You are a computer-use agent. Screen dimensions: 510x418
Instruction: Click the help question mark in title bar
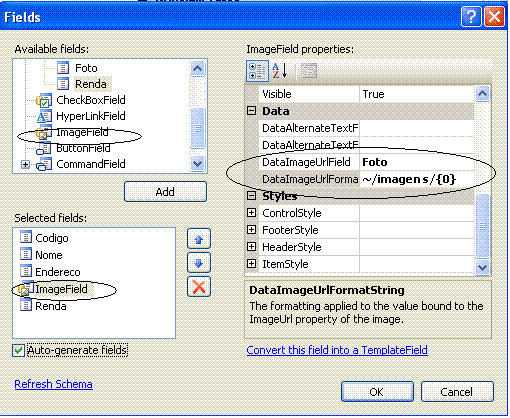coord(471,17)
